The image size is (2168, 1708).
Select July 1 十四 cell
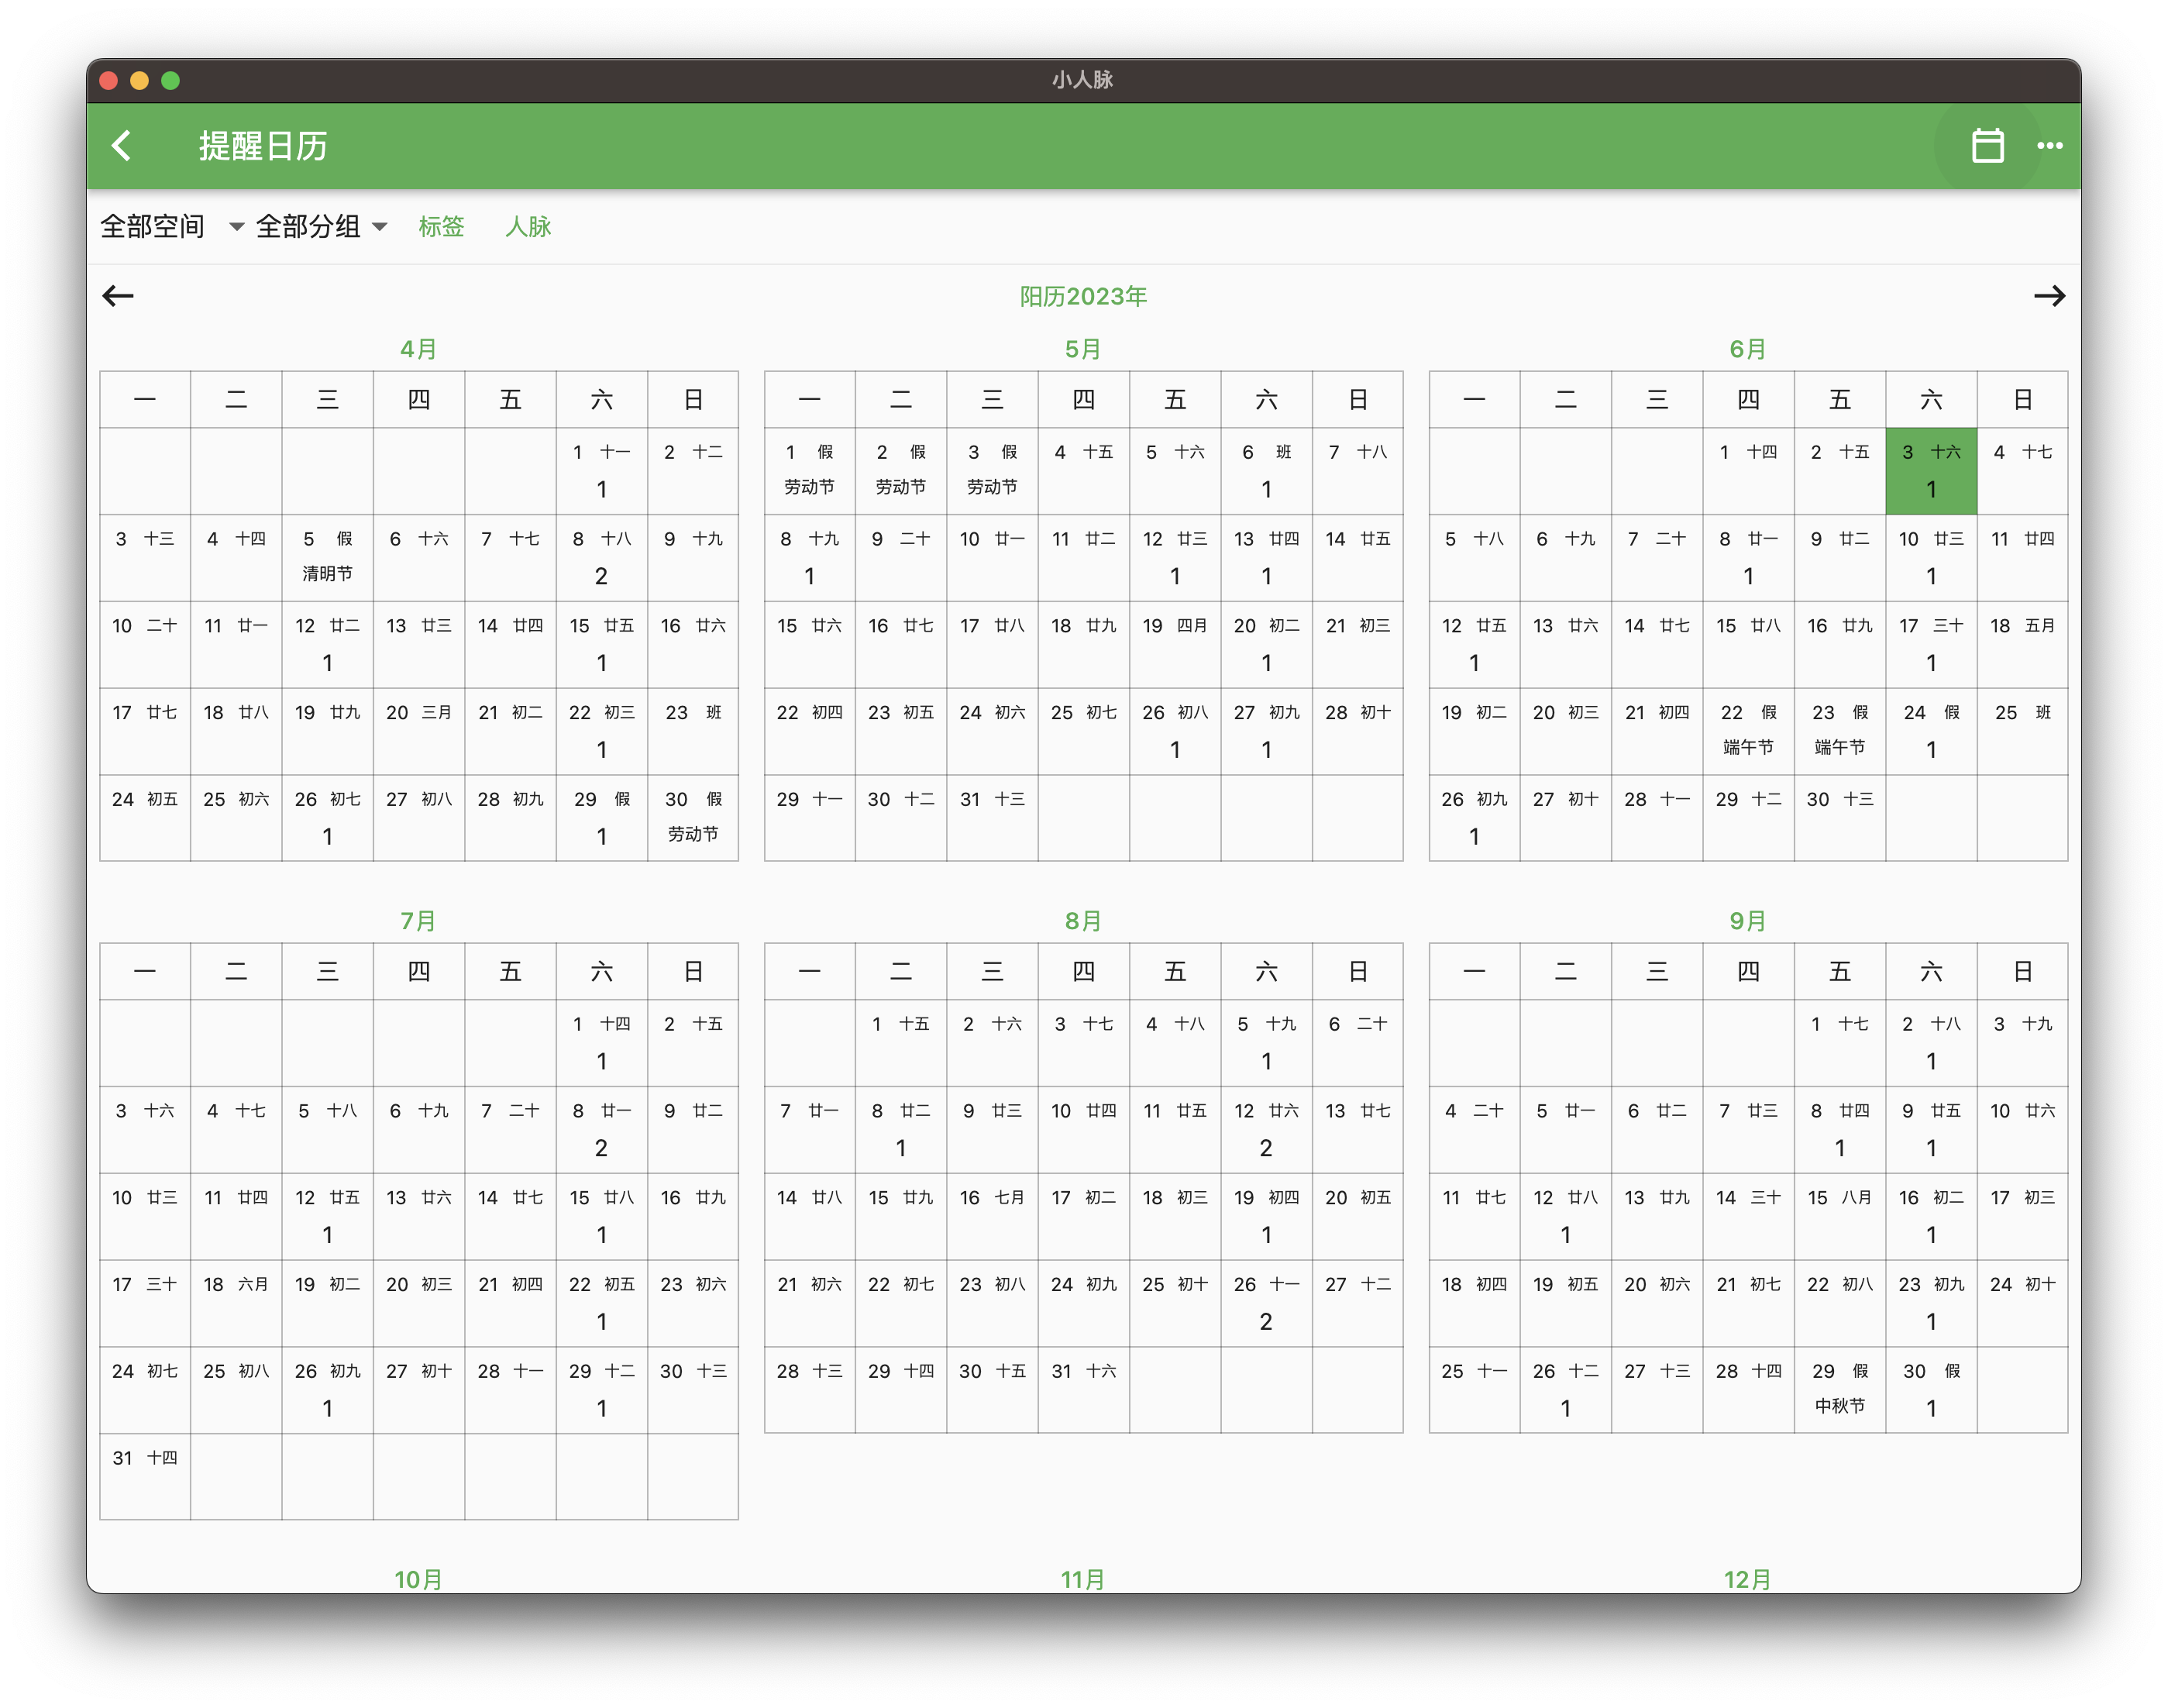point(601,1043)
